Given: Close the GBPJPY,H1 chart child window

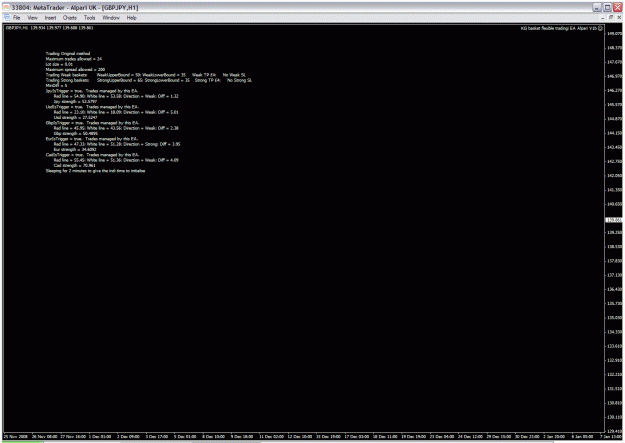Looking at the screenshot, I should [x=619, y=18].
